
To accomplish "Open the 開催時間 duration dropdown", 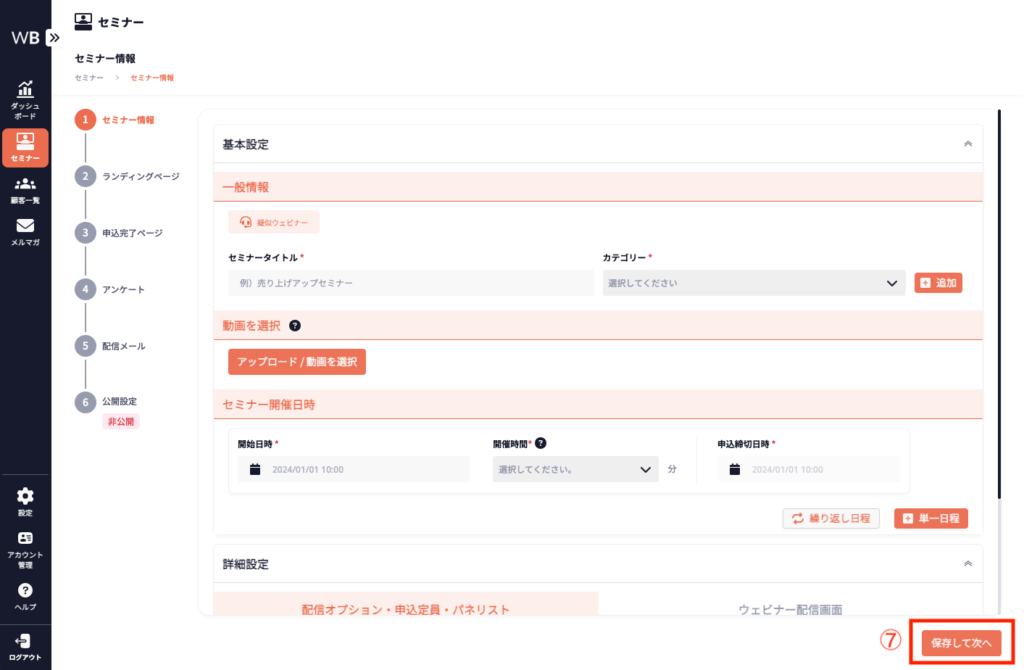I will click(575, 469).
